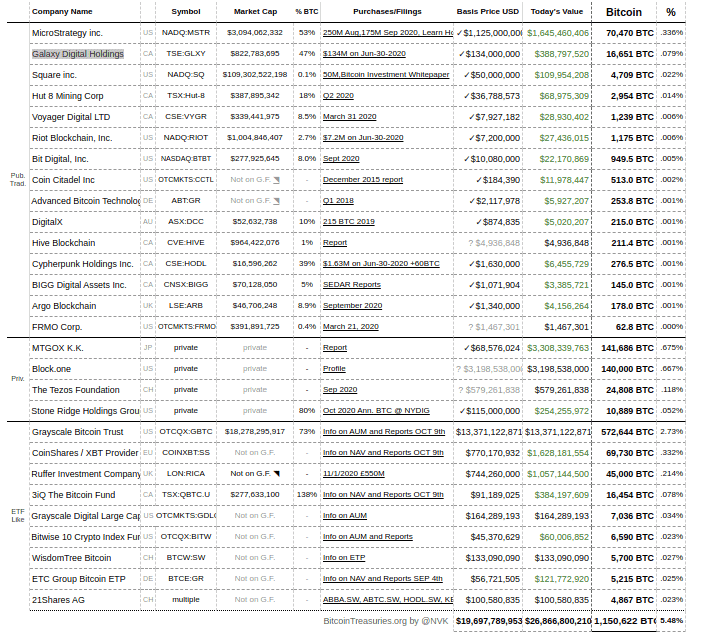Select the 'Market Cap' column header
The height and width of the screenshot is (641, 708).
255,12
